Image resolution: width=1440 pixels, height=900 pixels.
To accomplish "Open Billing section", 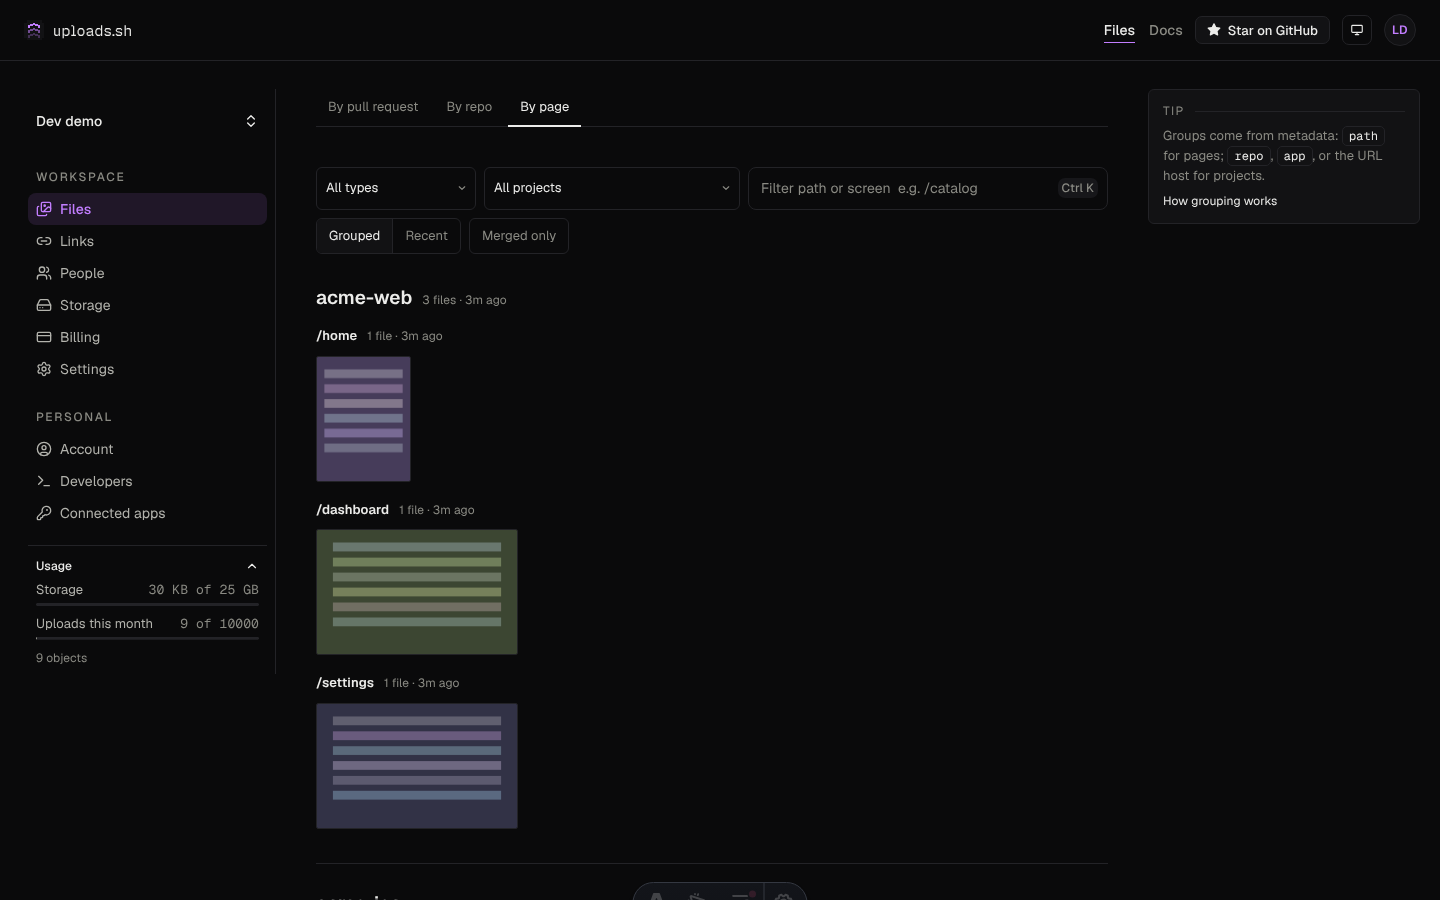I will [147, 337].
